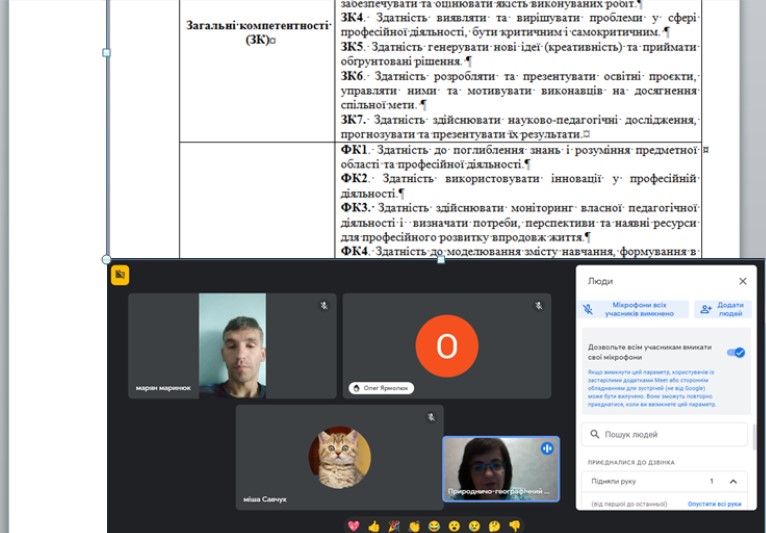Click Мікрофони всіх учасників вимкнено button
This screenshot has height=533, width=766.
click(x=633, y=309)
